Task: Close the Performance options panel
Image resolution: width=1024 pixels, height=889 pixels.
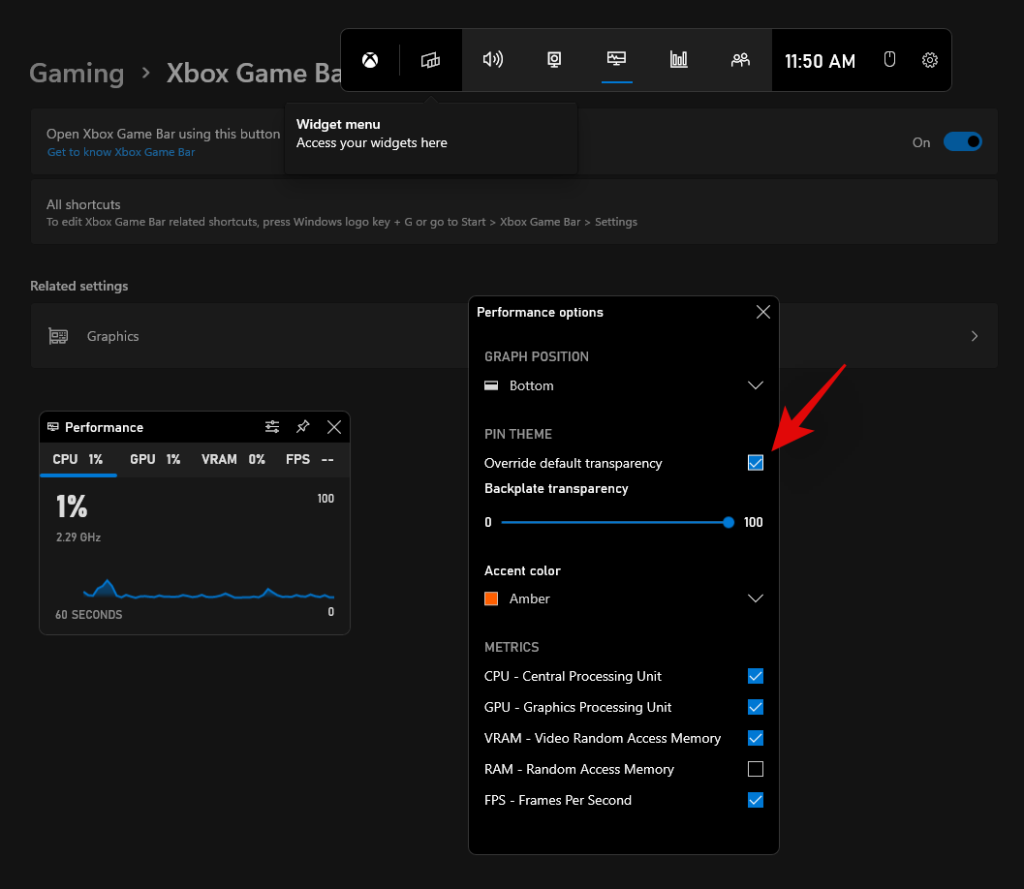Action: point(763,312)
